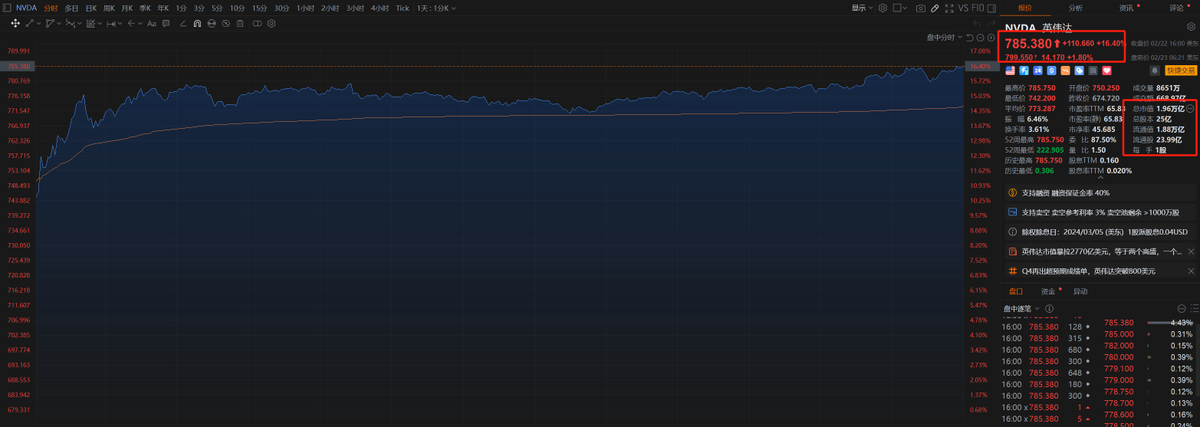Expand line tool options arrow

[39, 23]
